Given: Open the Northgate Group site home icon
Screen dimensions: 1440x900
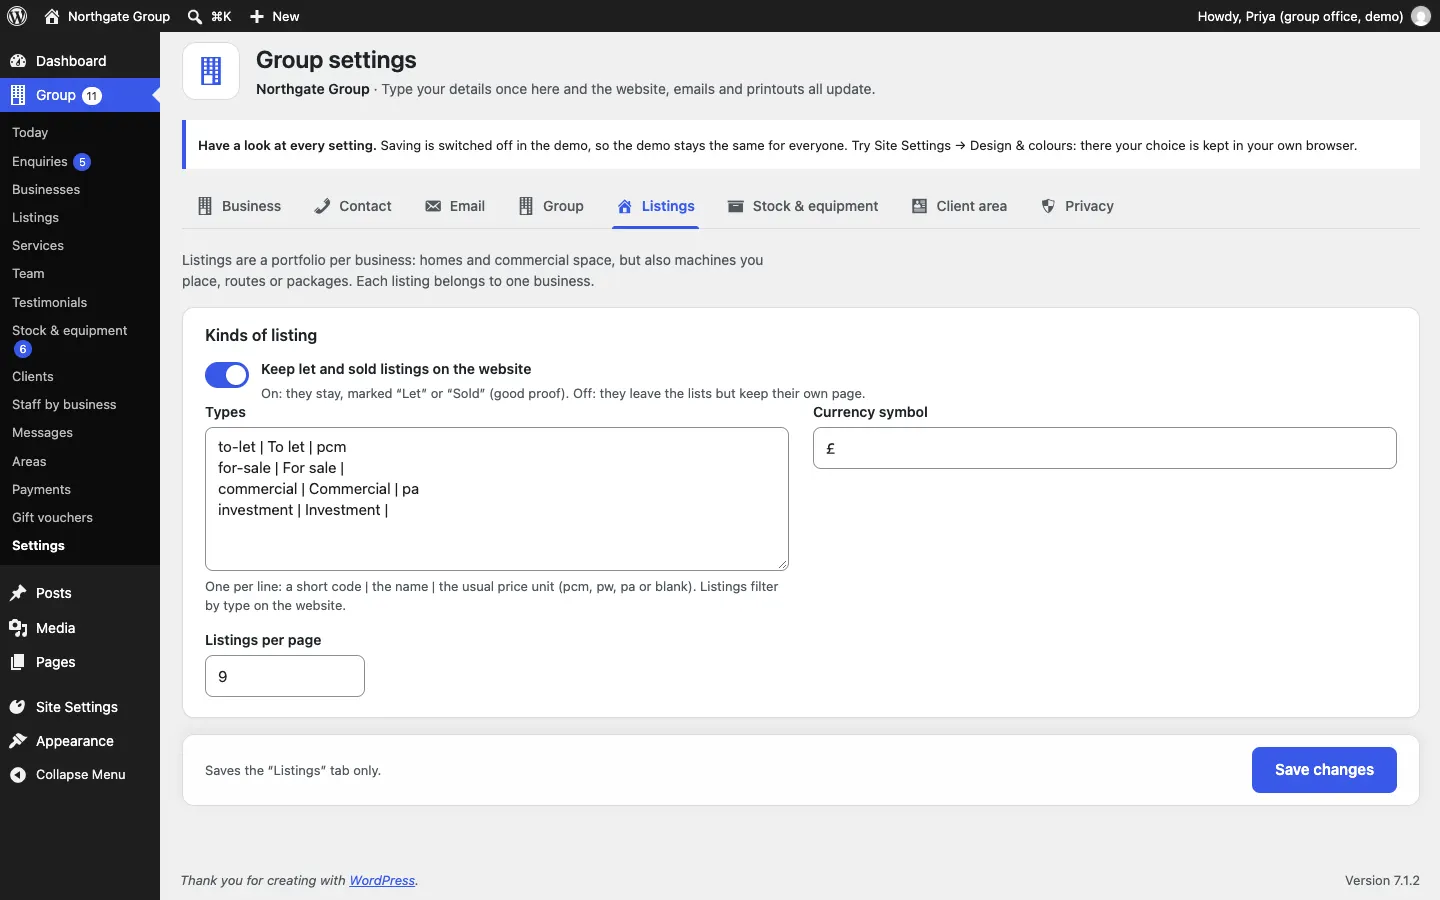Looking at the screenshot, I should 52,16.
